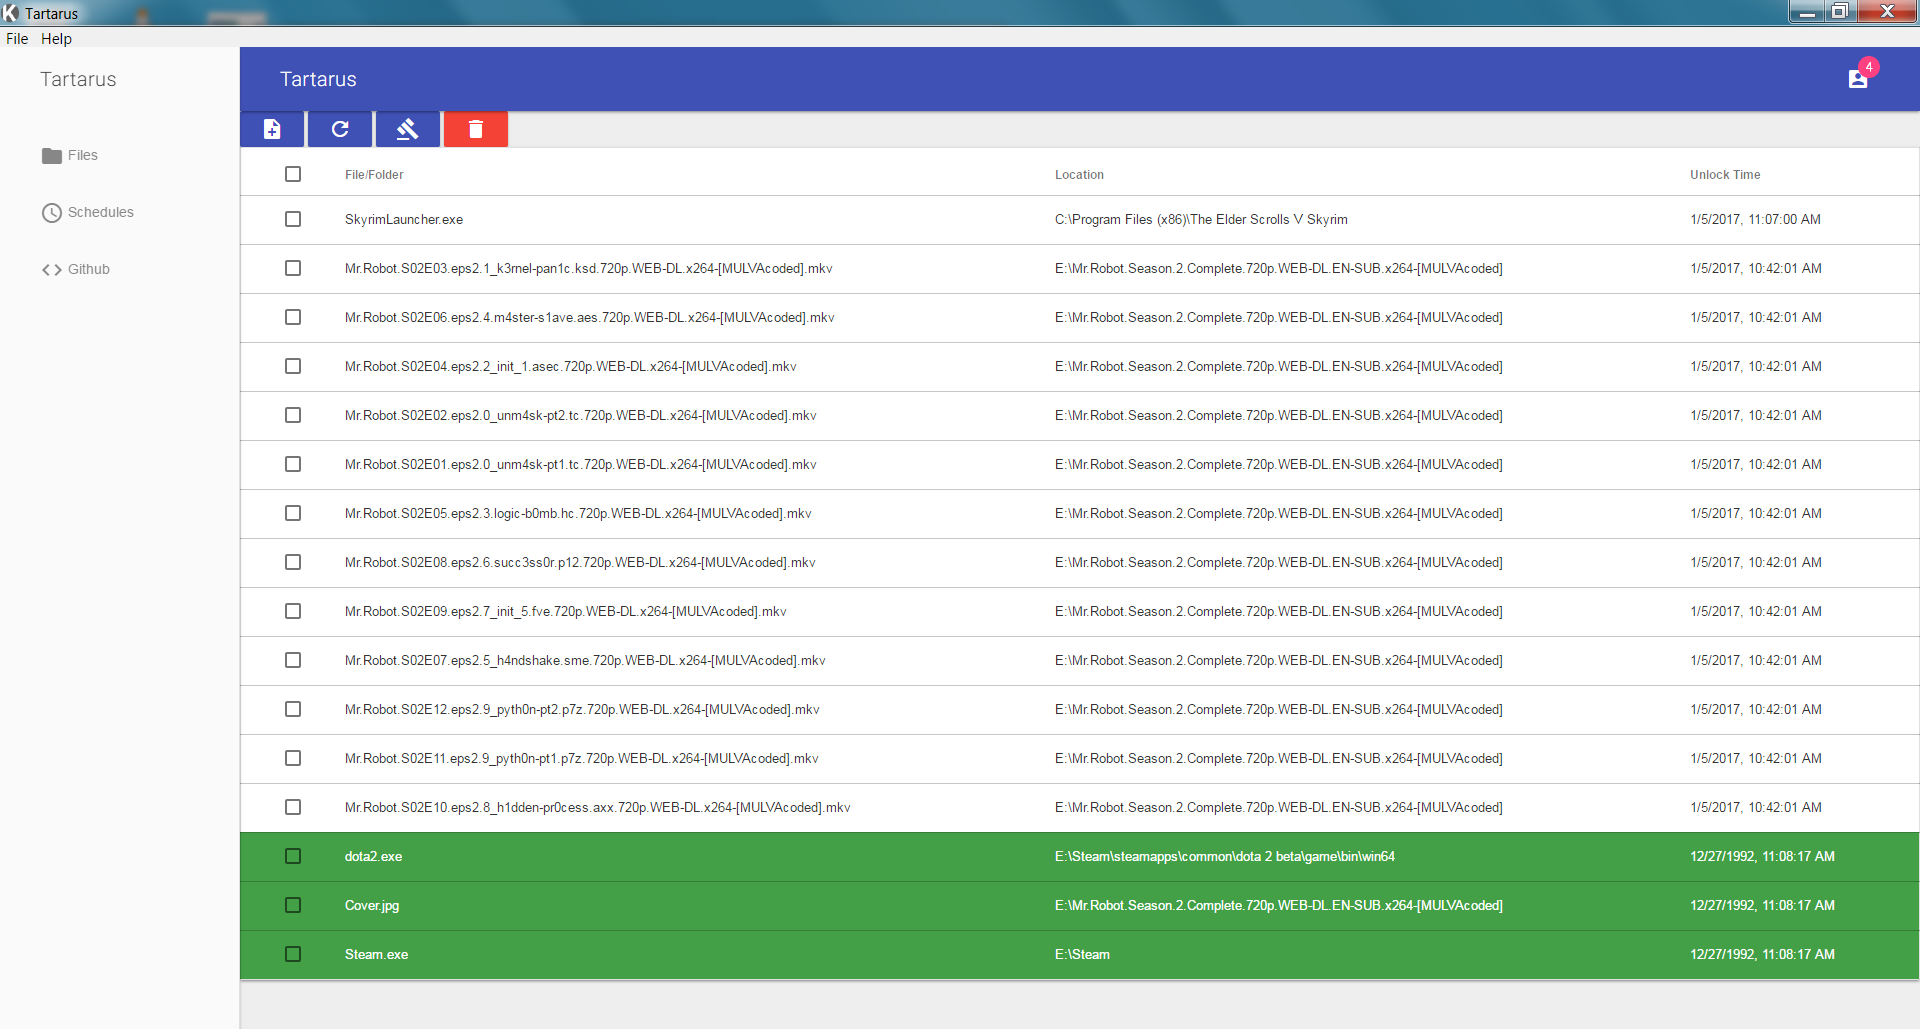Click the 11:07:00 AM unlock time
This screenshot has width=1920, height=1029.
(x=1755, y=219)
